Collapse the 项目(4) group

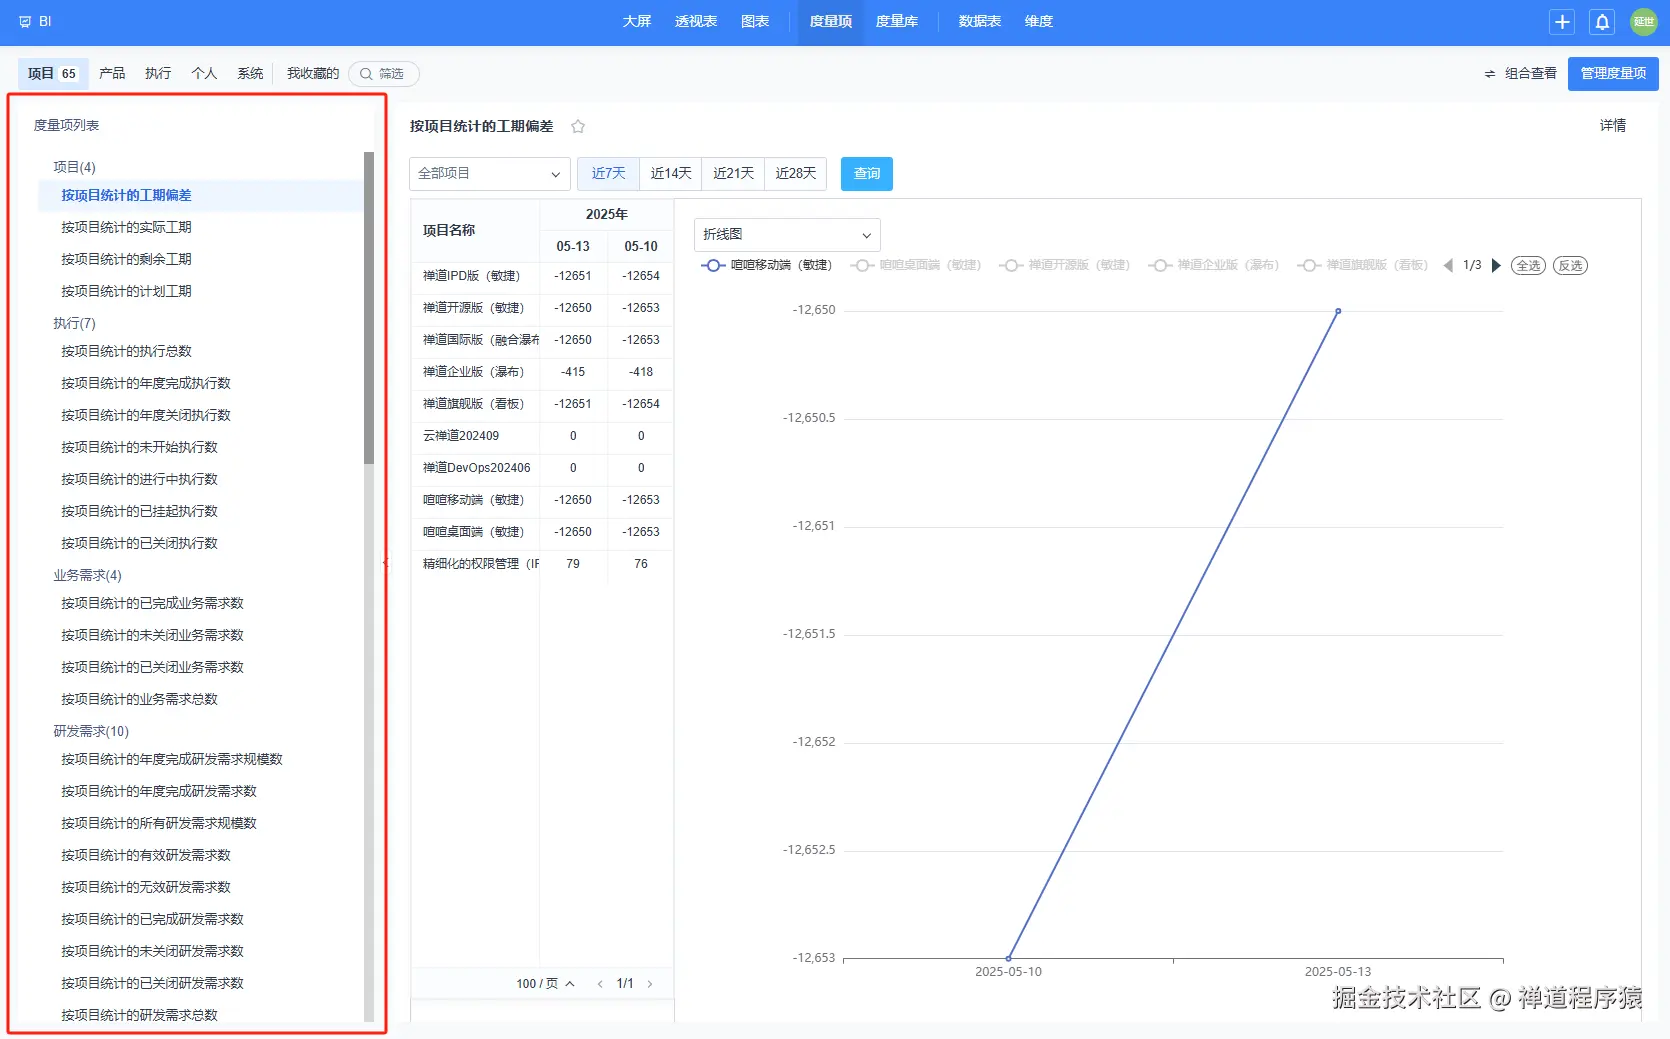click(x=74, y=167)
